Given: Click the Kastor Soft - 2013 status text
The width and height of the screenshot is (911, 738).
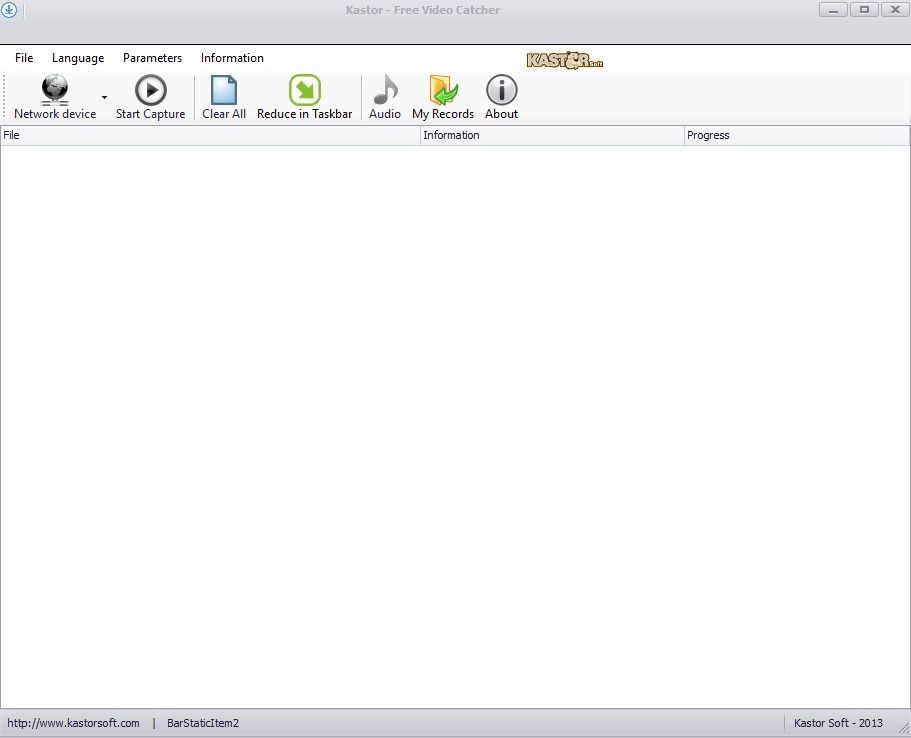Looking at the screenshot, I should [838, 723].
